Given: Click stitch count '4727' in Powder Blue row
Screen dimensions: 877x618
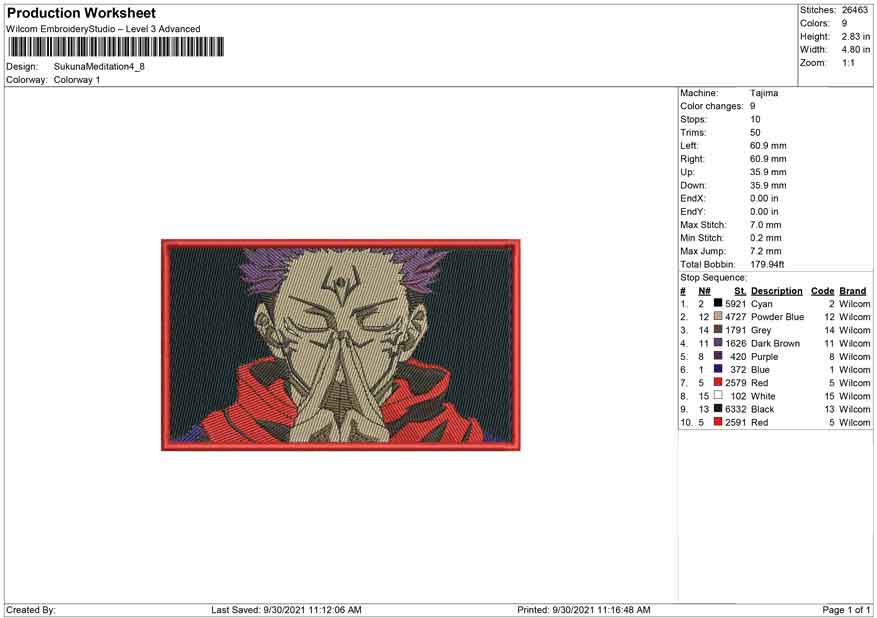Looking at the screenshot, I should click(x=735, y=317).
